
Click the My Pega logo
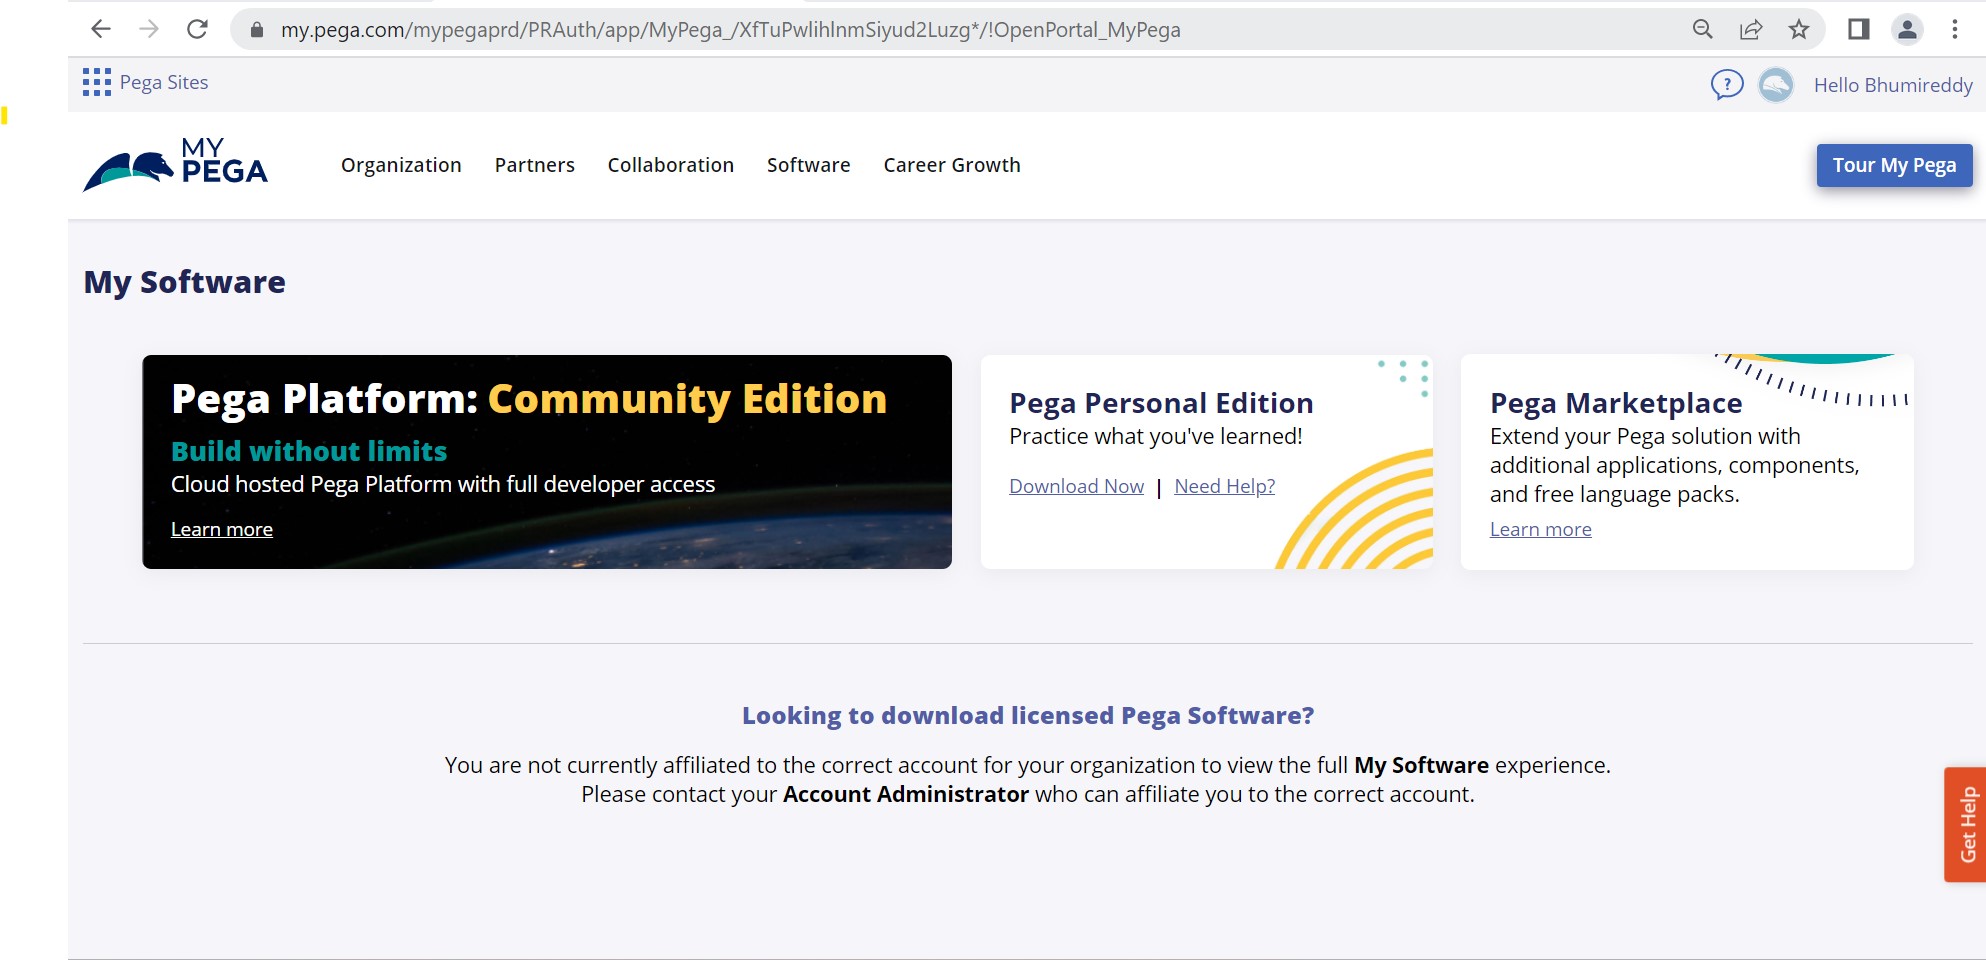[x=178, y=165]
